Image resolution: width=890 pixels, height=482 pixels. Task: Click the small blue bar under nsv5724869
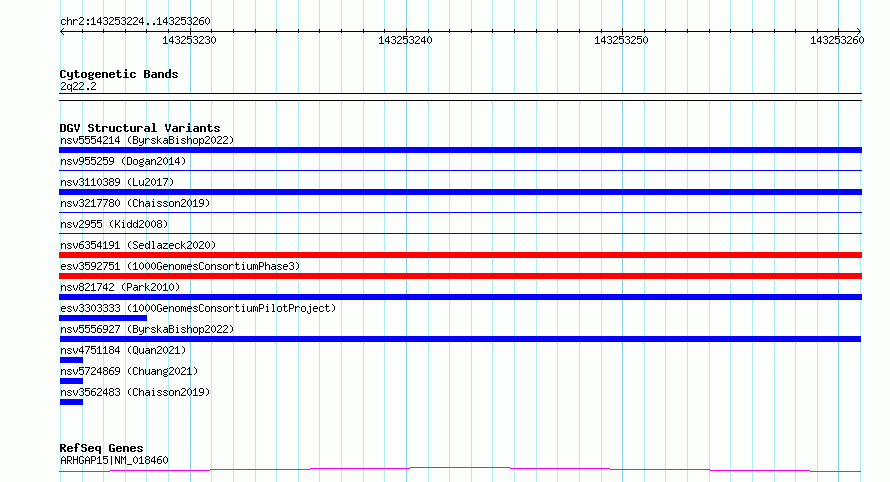(x=71, y=381)
